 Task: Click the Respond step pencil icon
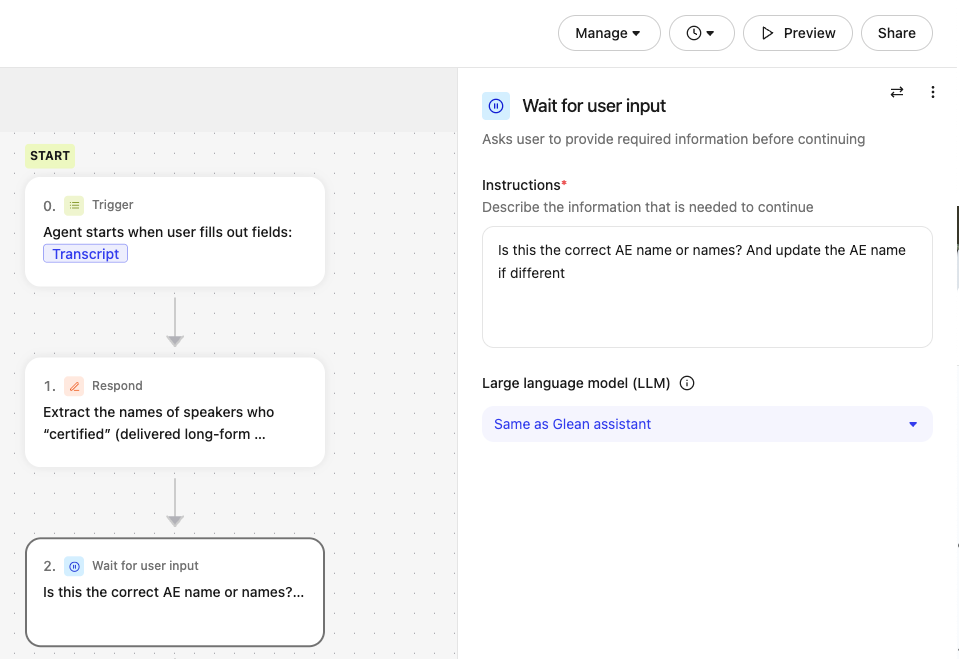(74, 386)
